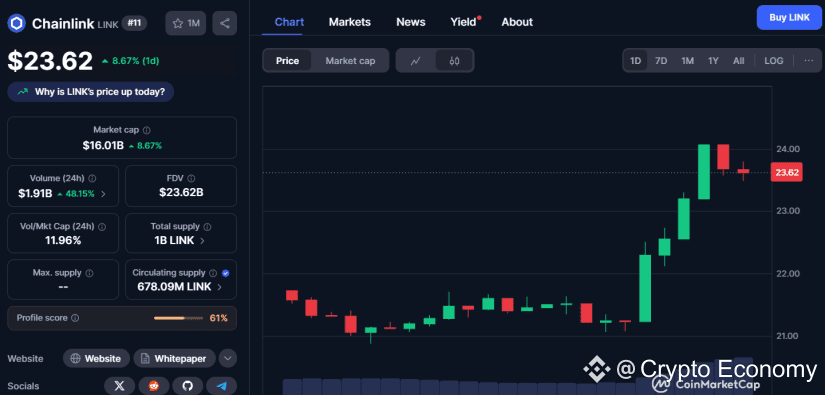This screenshot has width=825, height=395.
Task: Select the Price toggle option
Action: tap(287, 61)
